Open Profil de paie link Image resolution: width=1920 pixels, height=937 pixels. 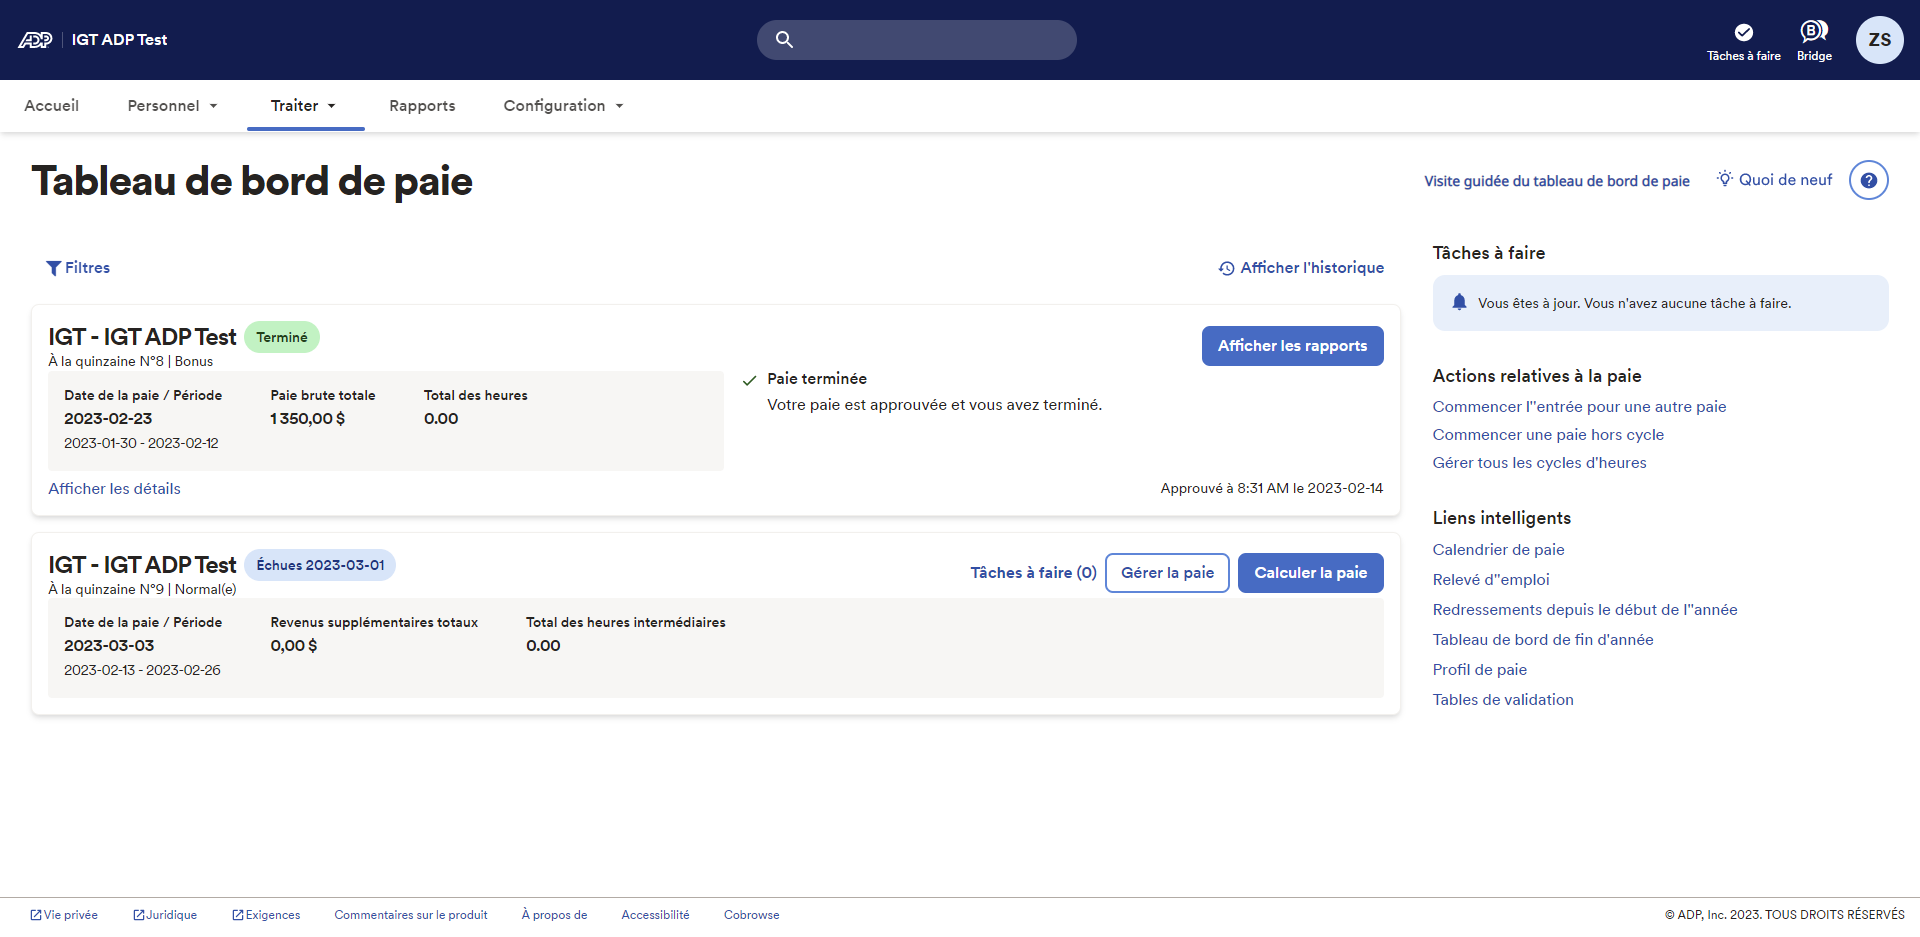[1480, 670]
